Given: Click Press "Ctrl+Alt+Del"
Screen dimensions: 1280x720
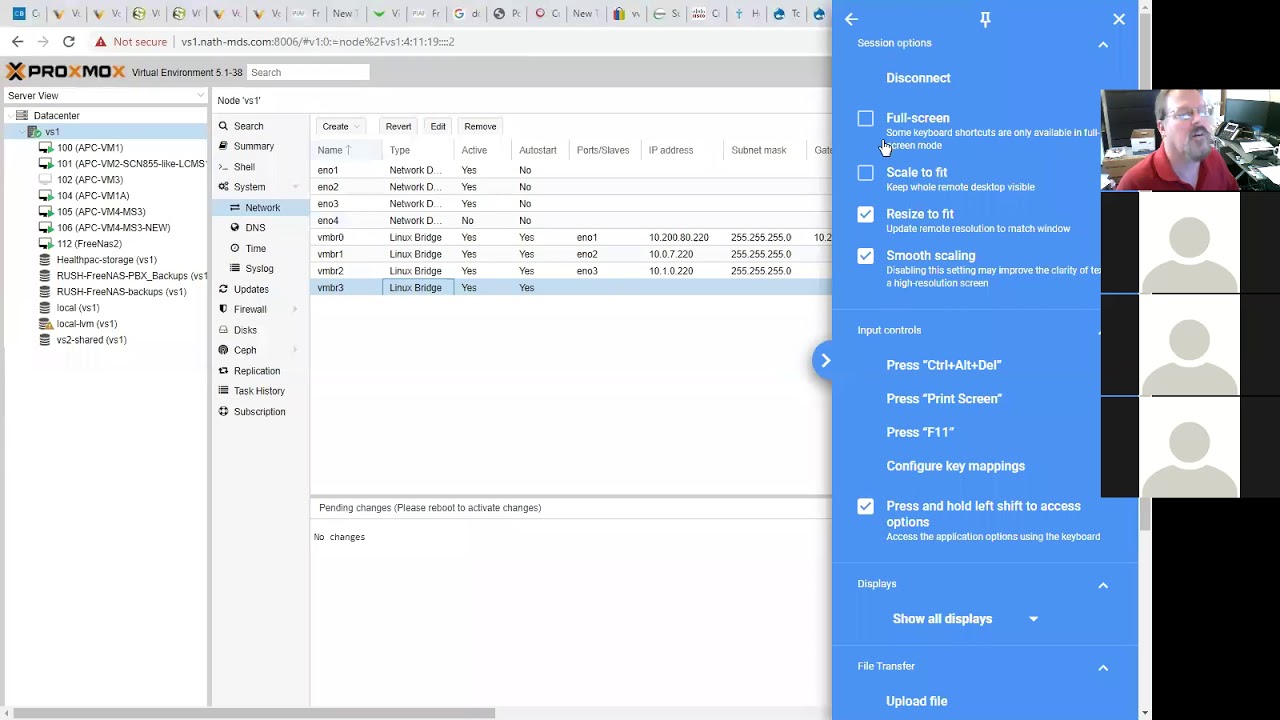Looking at the screenshot, I should pyautogui.click(x=943, y=365).
